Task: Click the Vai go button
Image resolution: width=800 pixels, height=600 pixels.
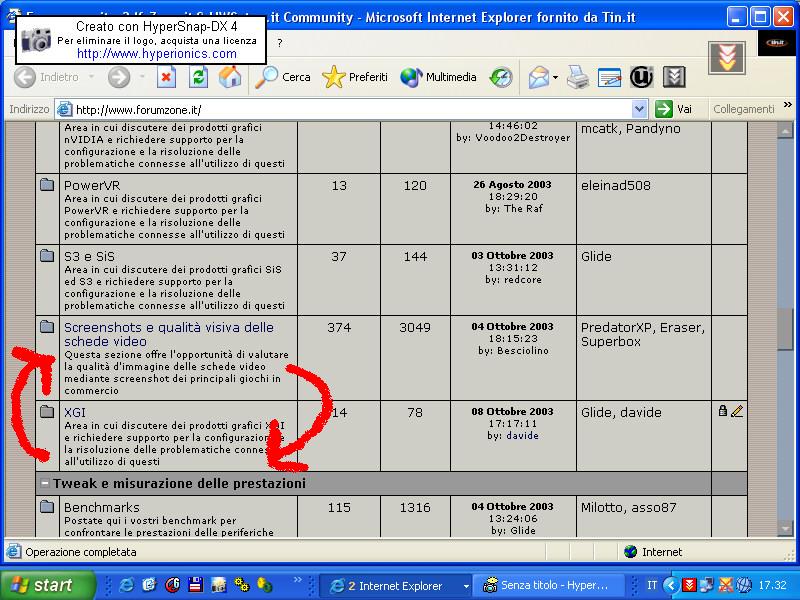Action: [x=674, y=109]
